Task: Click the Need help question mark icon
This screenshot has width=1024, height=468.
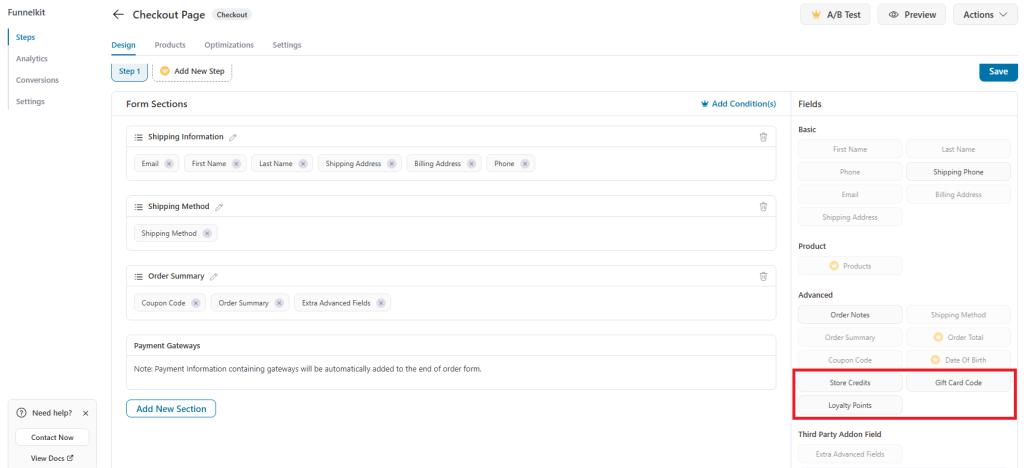Action: tap(21, 413)
